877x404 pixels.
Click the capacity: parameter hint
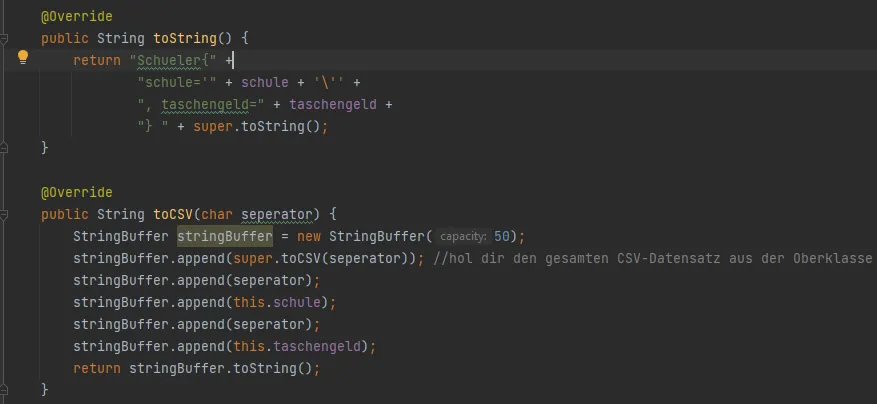coord(463,237)
